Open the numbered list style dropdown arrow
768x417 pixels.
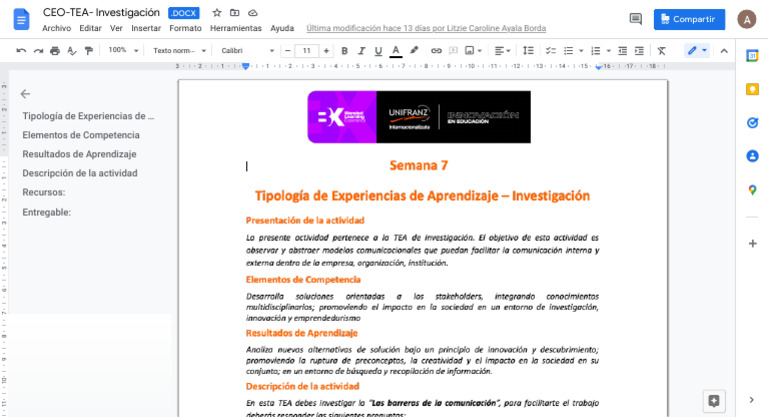609,50
